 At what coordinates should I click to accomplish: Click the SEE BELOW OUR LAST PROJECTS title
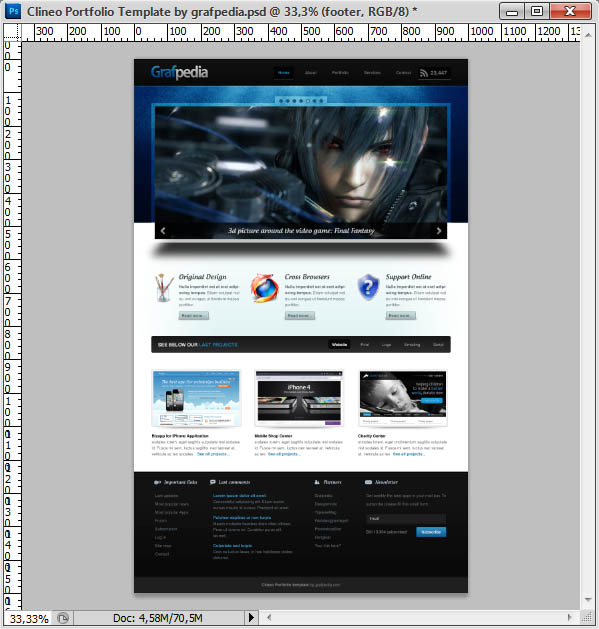[x=197, y=345]
